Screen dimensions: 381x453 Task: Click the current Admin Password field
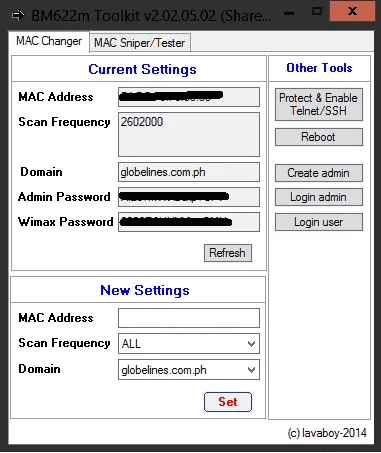pos(189,197)
